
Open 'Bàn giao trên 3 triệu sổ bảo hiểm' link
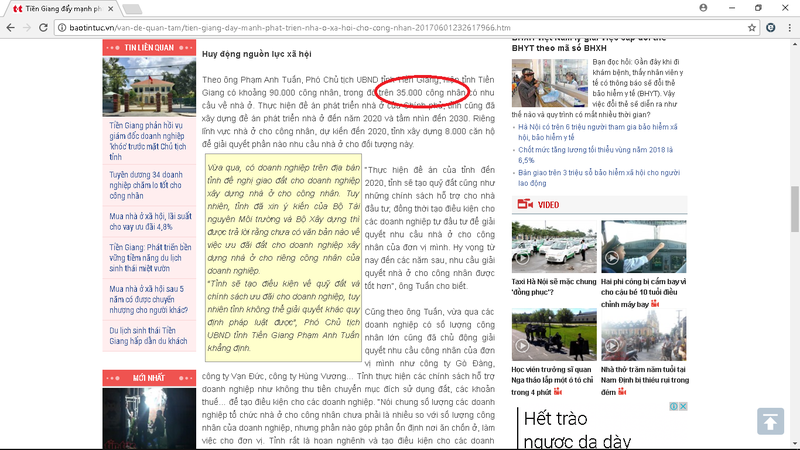click(x=599, y=178)
